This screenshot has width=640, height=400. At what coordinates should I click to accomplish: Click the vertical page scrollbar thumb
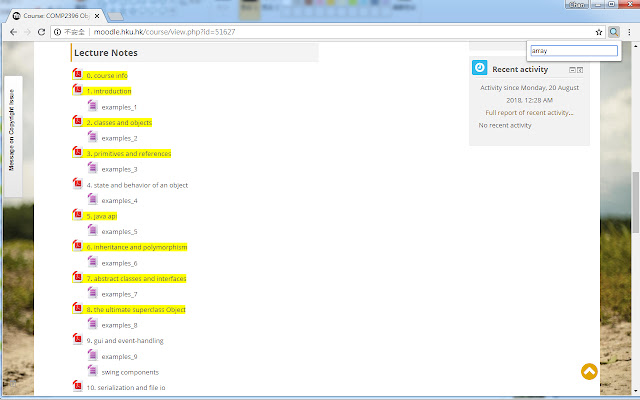[636, 202]
